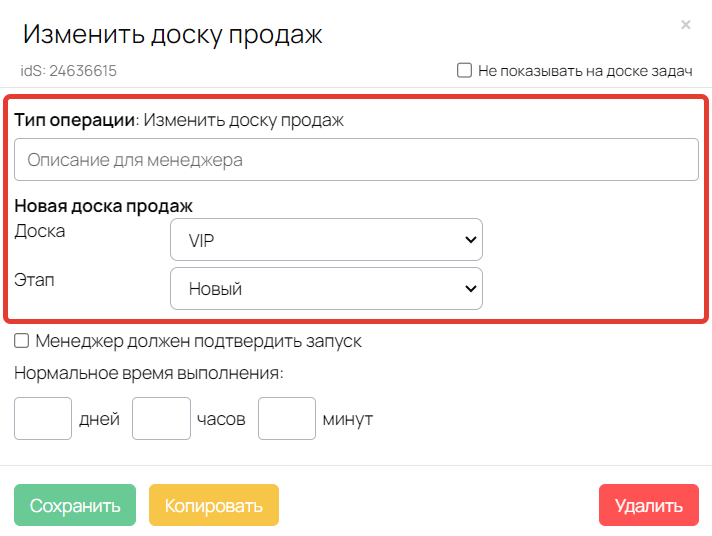The width and height of the screenshot is (712, 536).
Task: Click the dialog title Изменить доску продаж
Action: tap(173, 35)
